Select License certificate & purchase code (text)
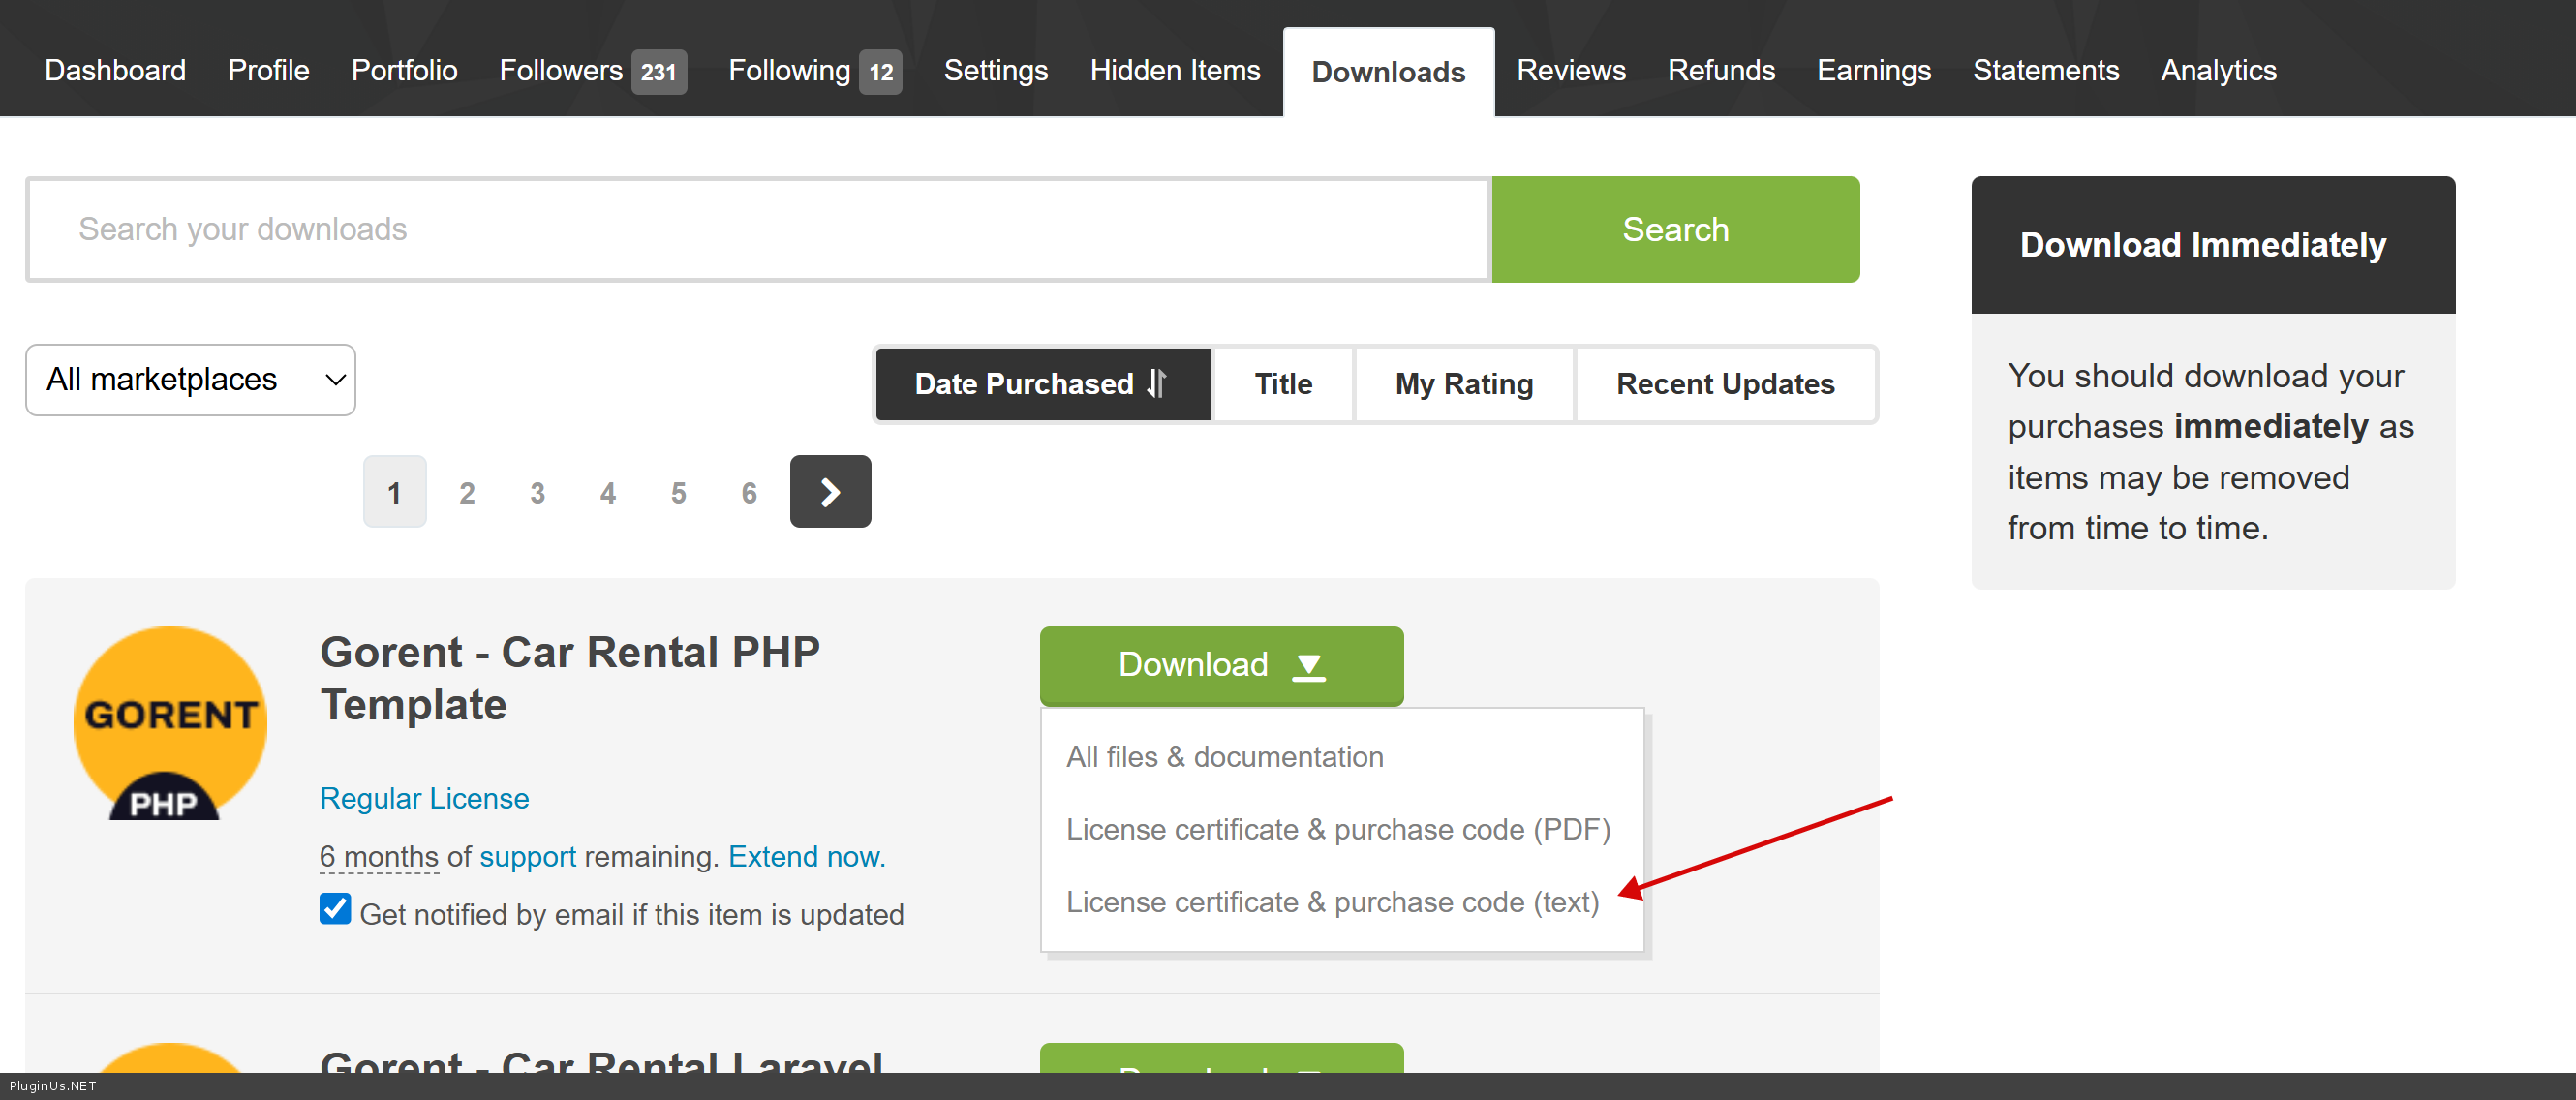This screenshot has width=2576, height=1100. [1331, 902]
